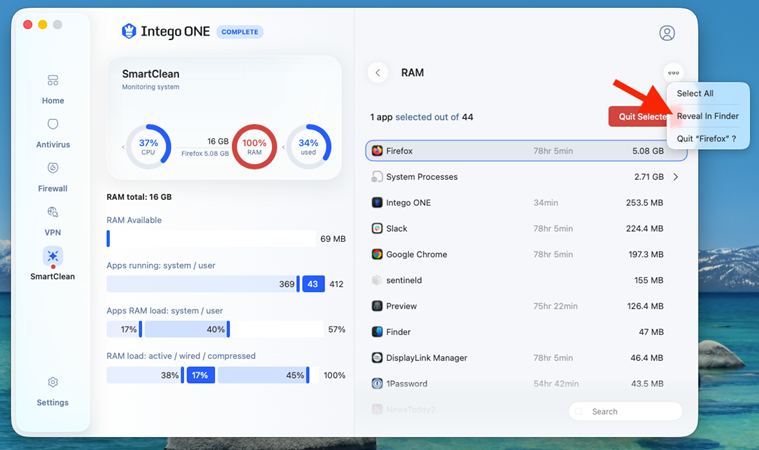759x450 pixels.
Task: Select the SmartClean sidebar icon
Action: point(53,256)
